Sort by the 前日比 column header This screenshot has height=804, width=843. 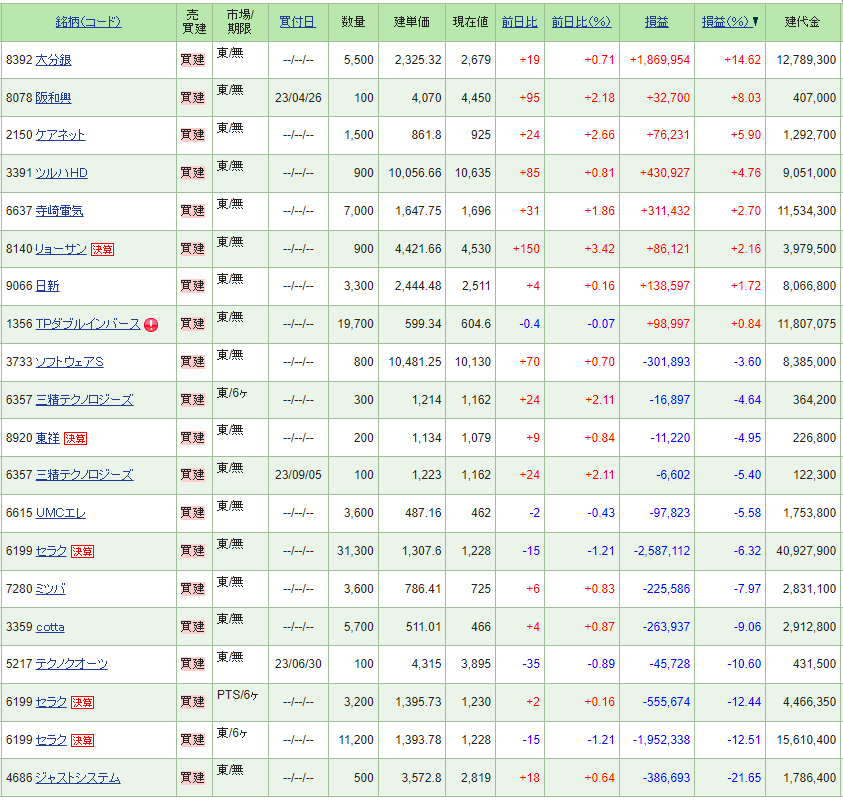click(519, 22)
